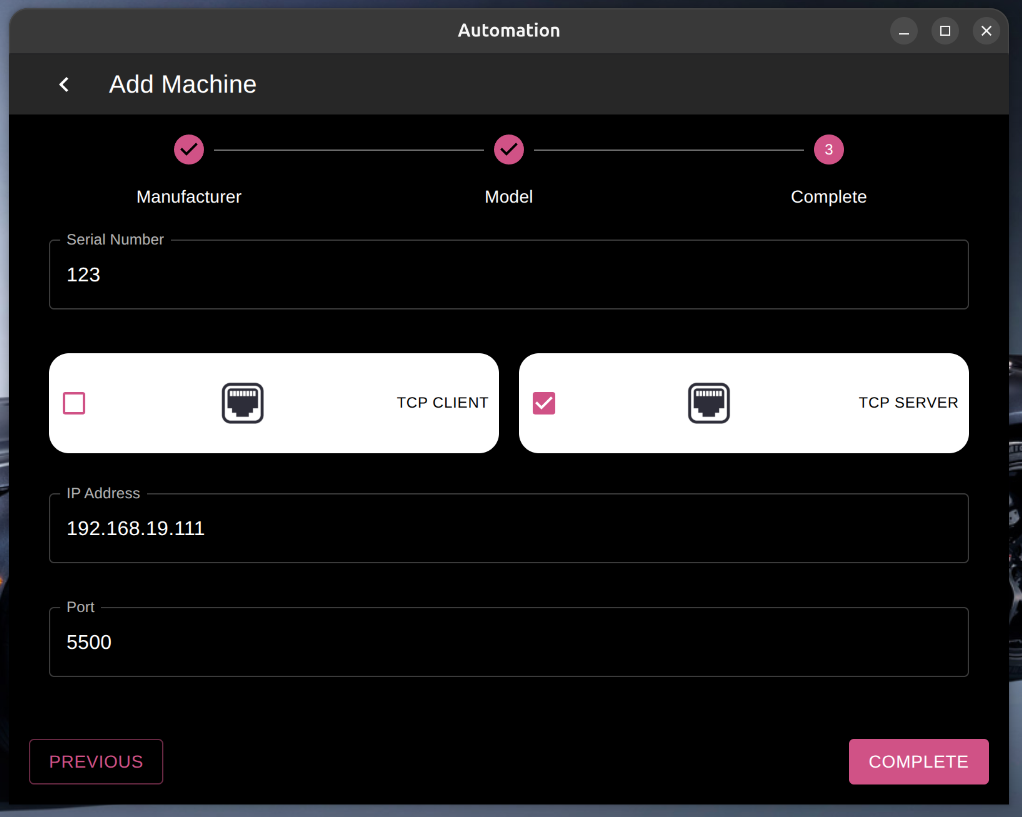Go back with the PREVIOUS button

(x=96, y=762)
